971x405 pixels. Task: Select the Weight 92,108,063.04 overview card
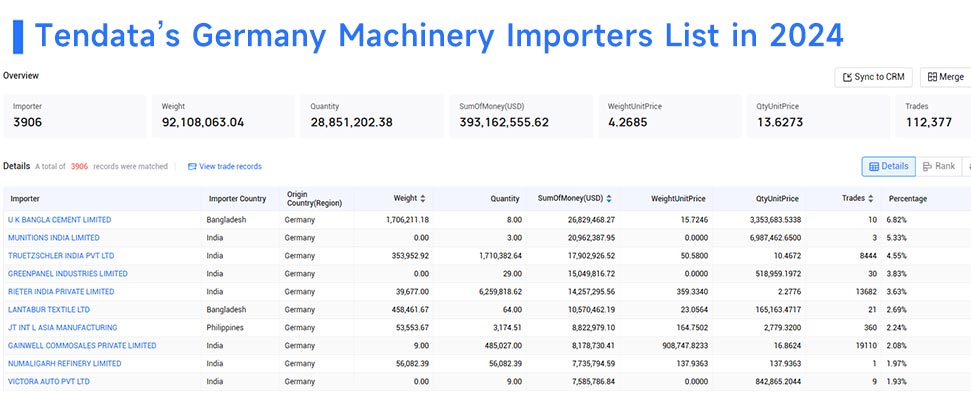coord(224,116)
